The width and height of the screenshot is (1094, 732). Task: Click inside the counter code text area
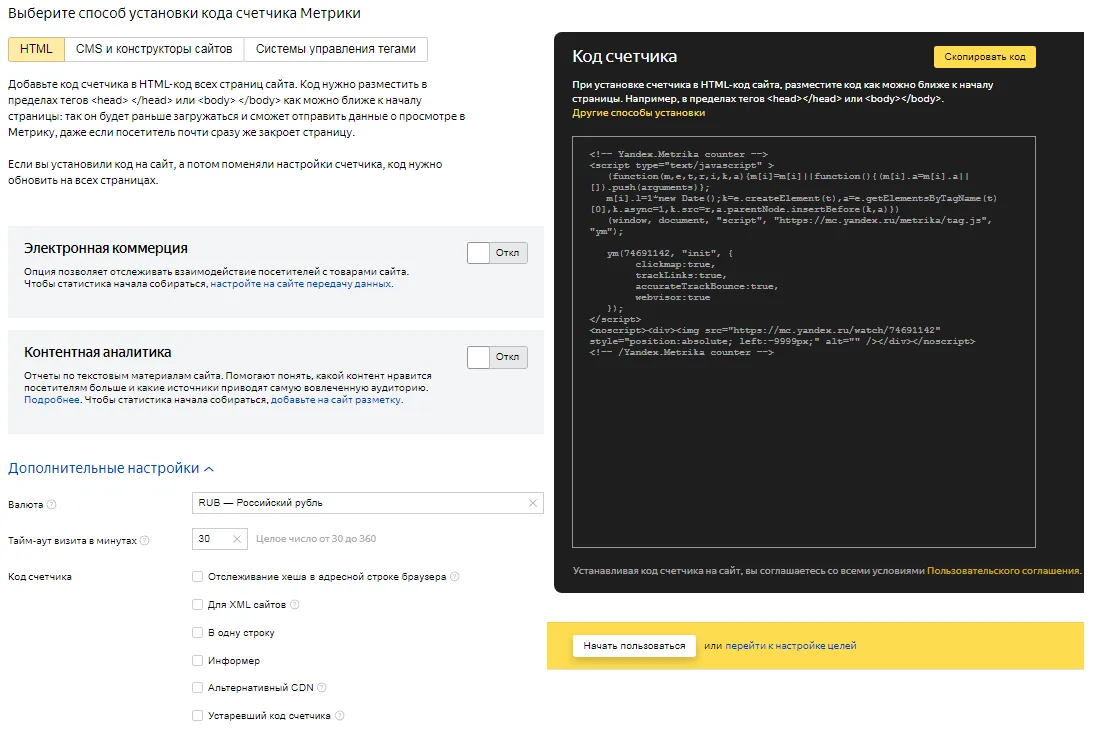pyautogui.click(x=804, y=342)
